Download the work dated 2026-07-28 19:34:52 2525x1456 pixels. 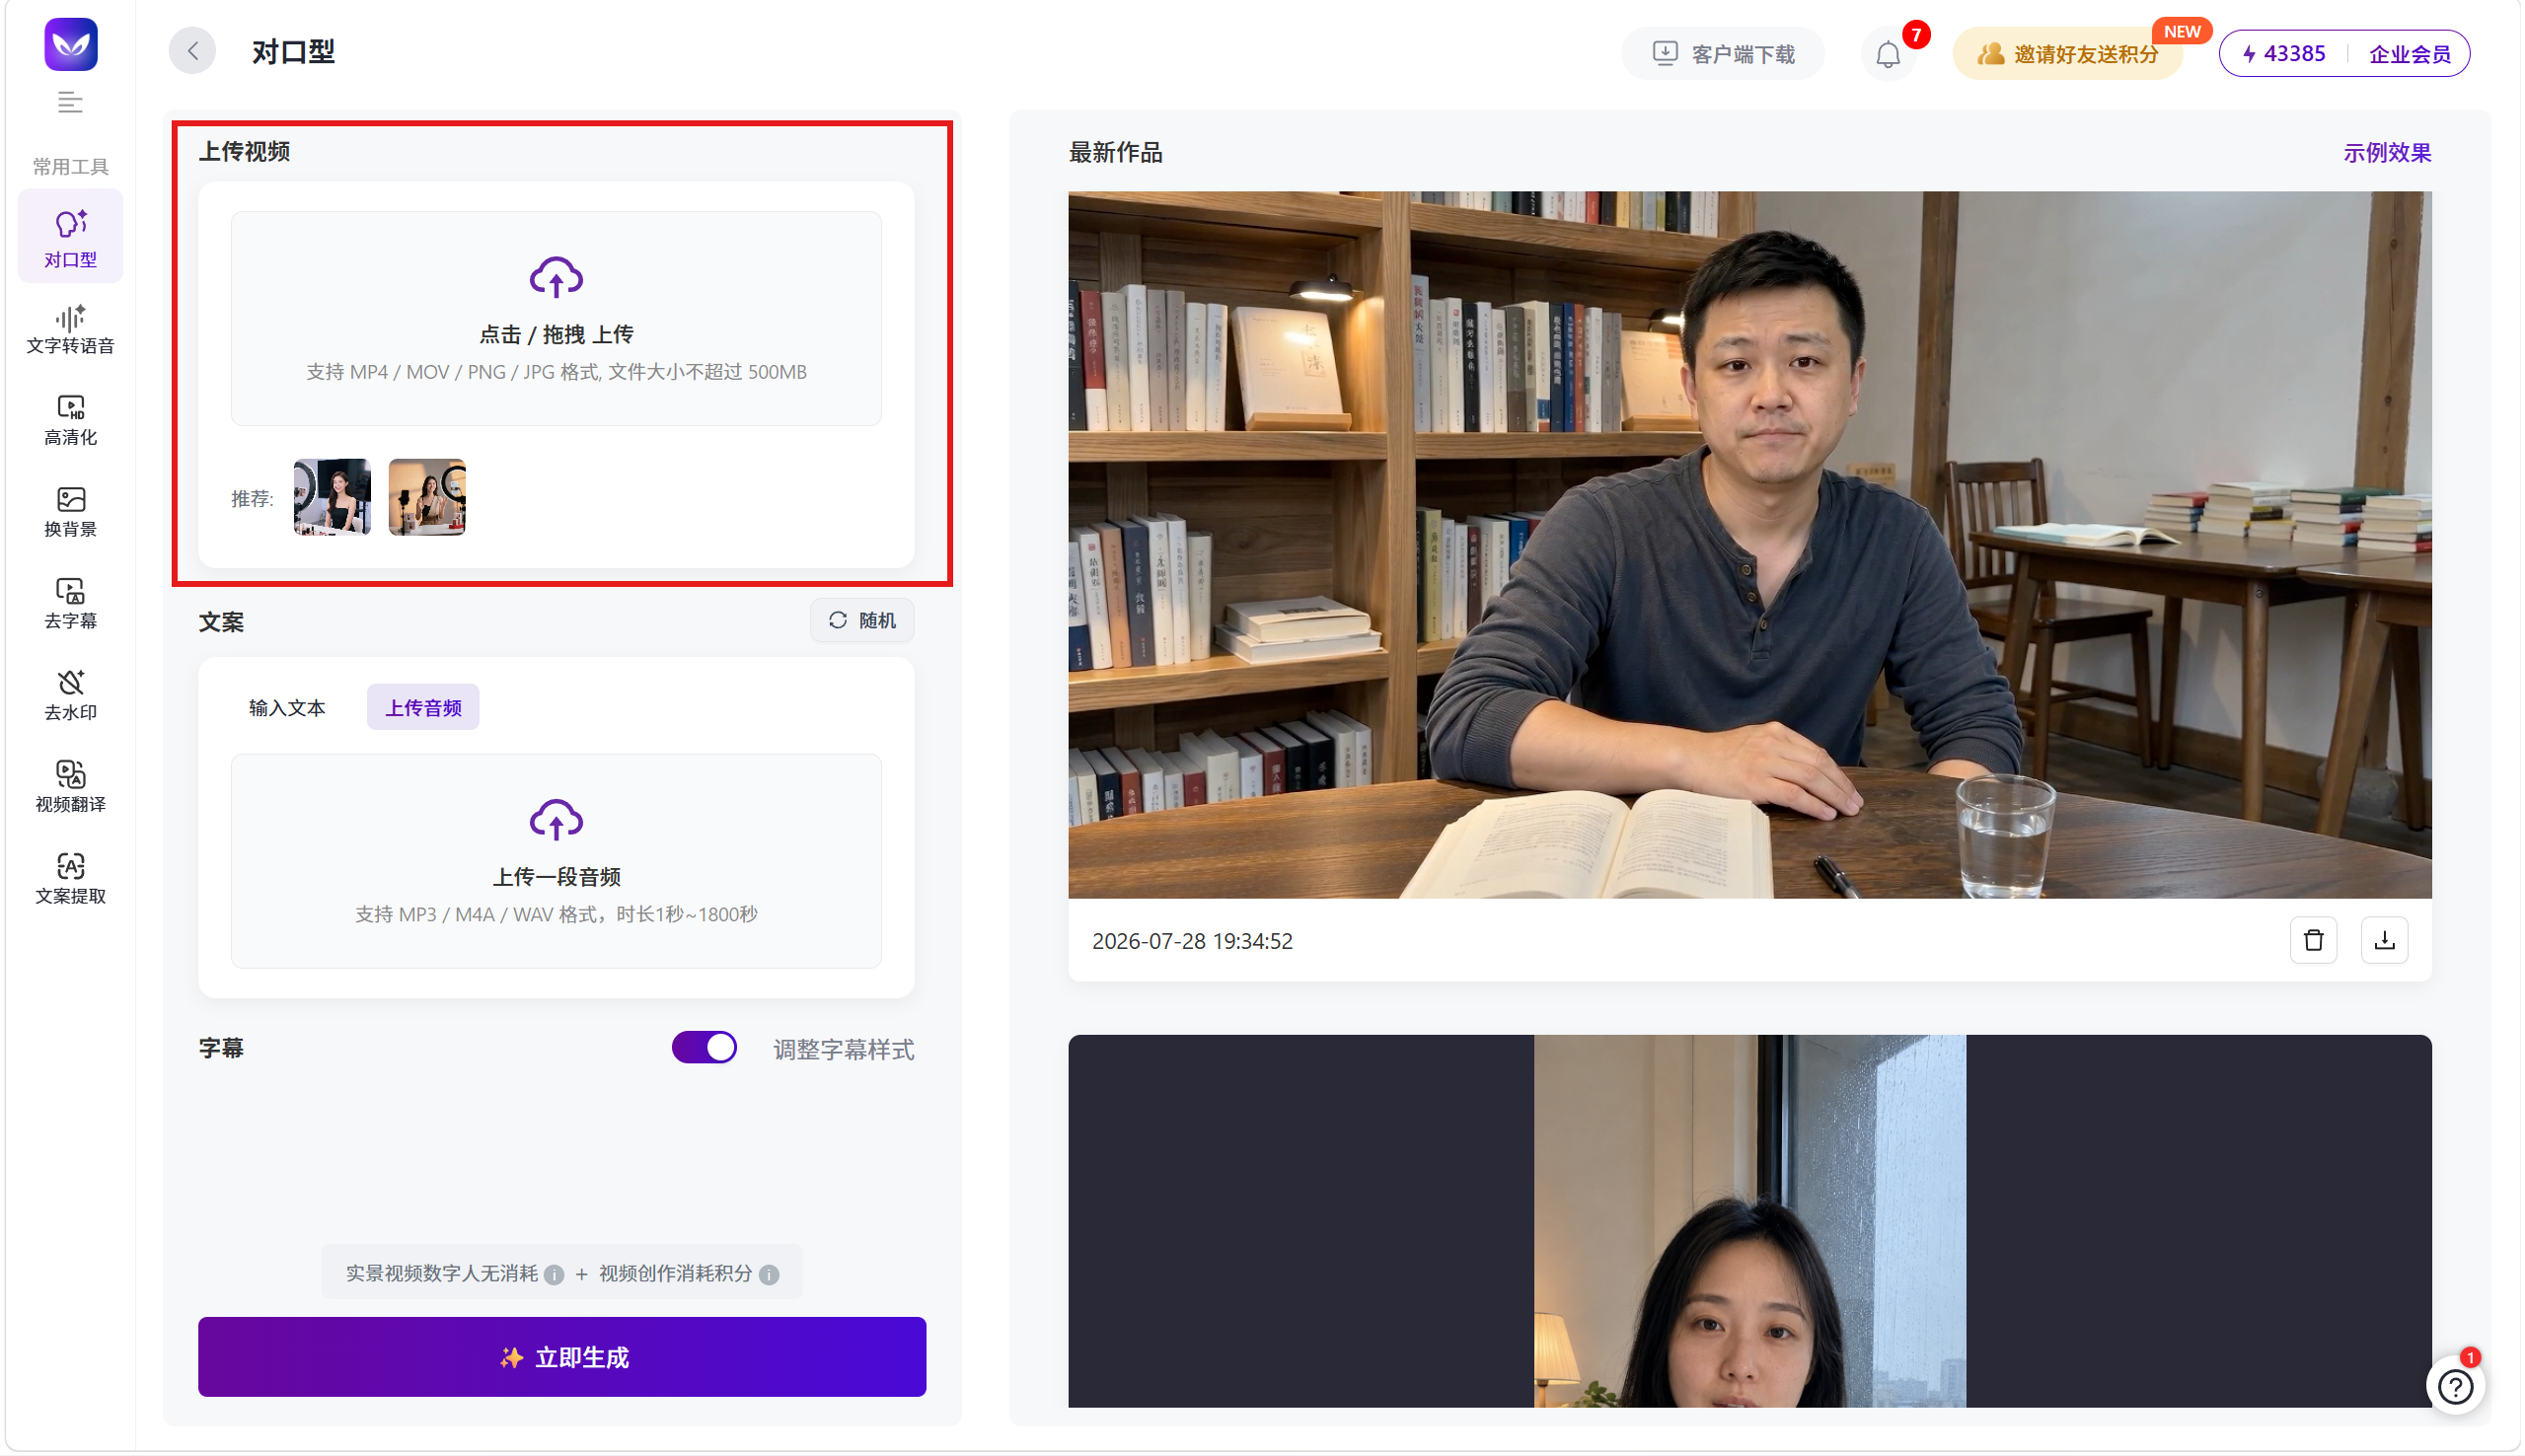(x=2385, y=941)
